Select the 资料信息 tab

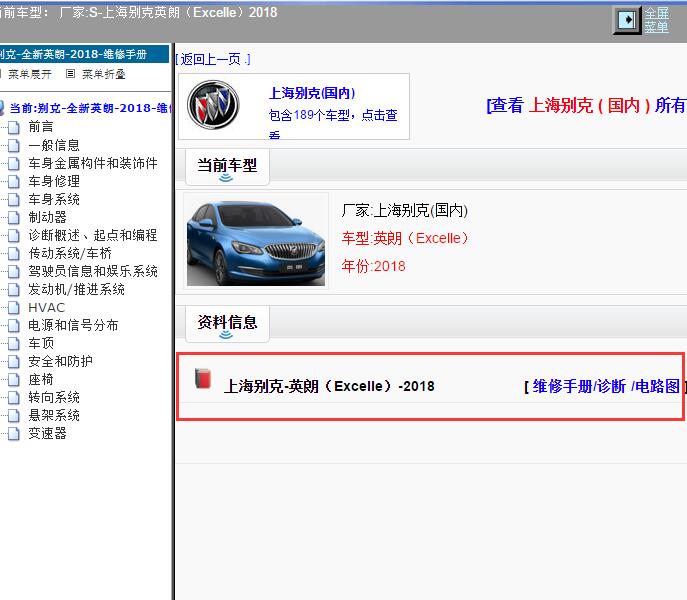pos(227,323)
